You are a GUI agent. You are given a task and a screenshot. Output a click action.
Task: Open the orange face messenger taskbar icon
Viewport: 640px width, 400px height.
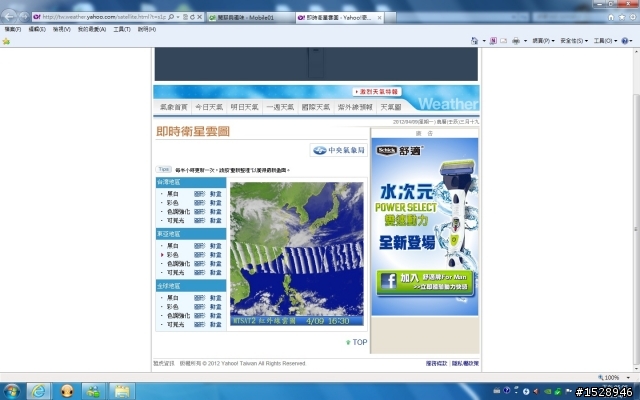67,391
